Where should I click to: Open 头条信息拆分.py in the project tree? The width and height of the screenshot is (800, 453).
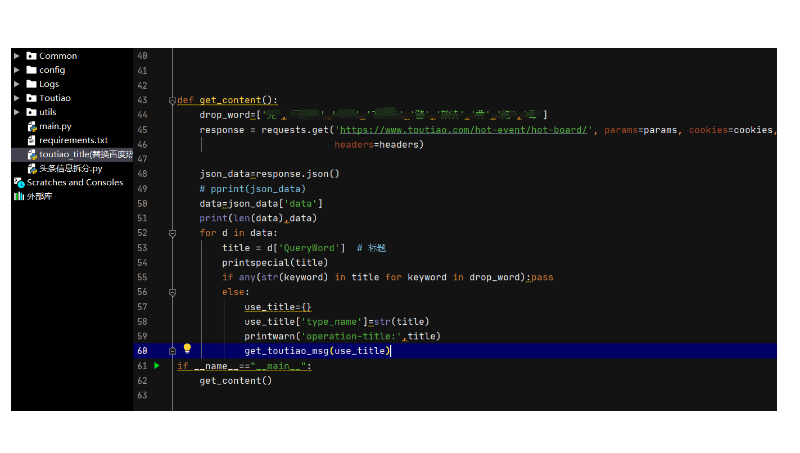pos(71,168)
